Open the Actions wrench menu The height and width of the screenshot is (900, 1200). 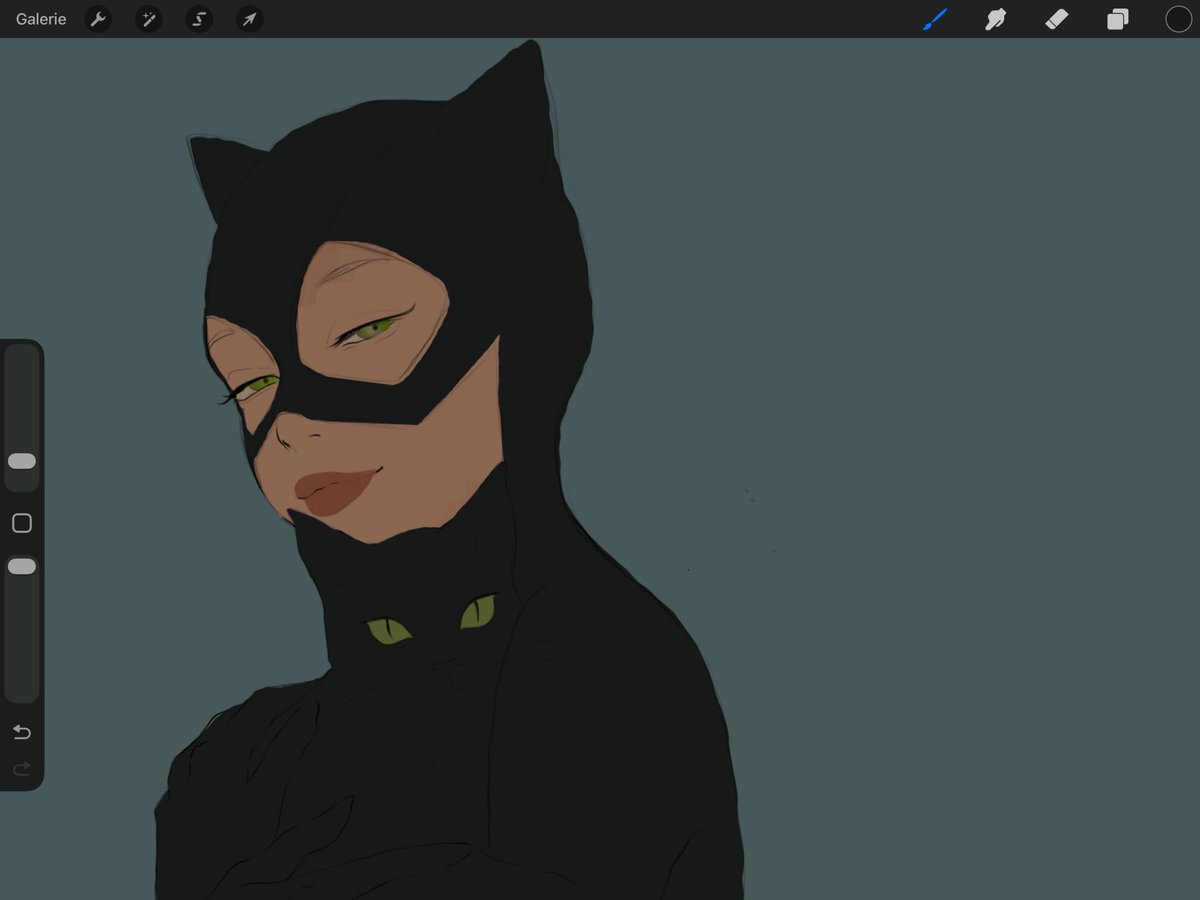pyautogui.click(x=98, y=19)
